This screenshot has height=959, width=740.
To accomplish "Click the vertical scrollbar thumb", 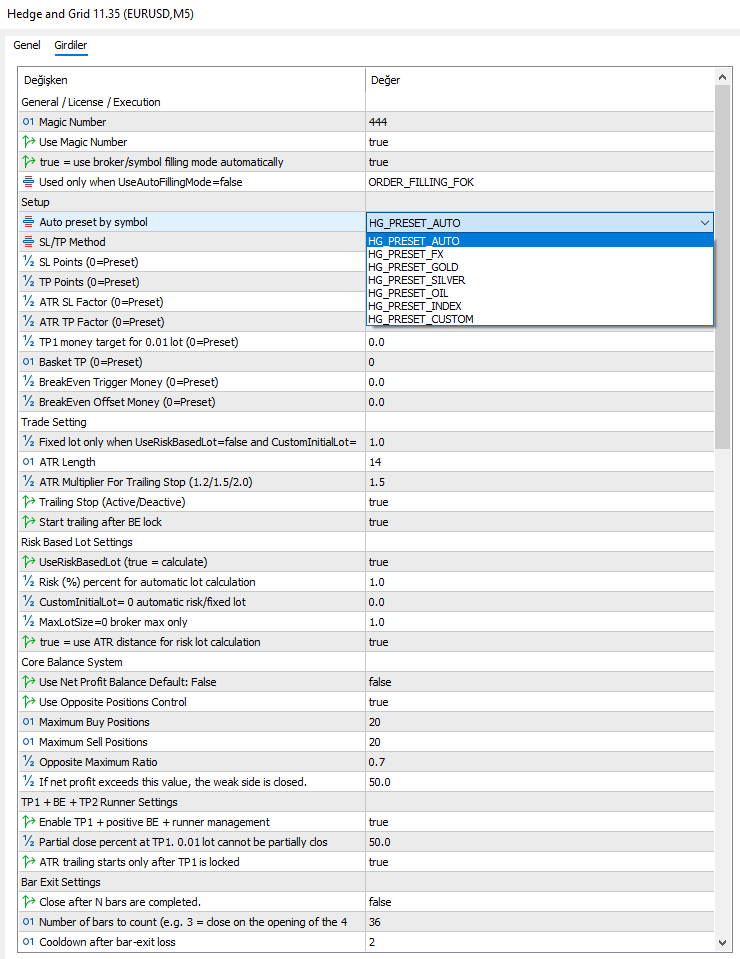I will (722, 267).
